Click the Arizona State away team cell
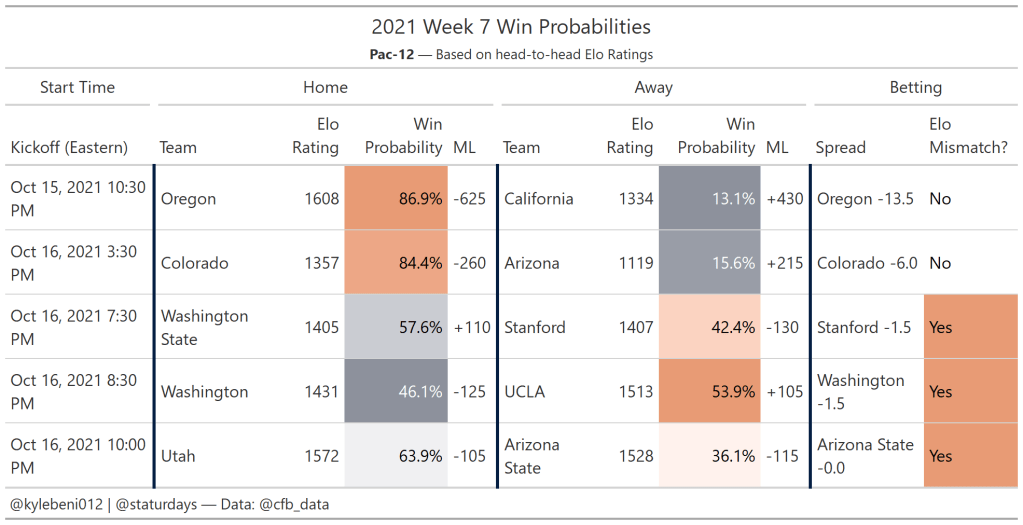 [532, 456]
